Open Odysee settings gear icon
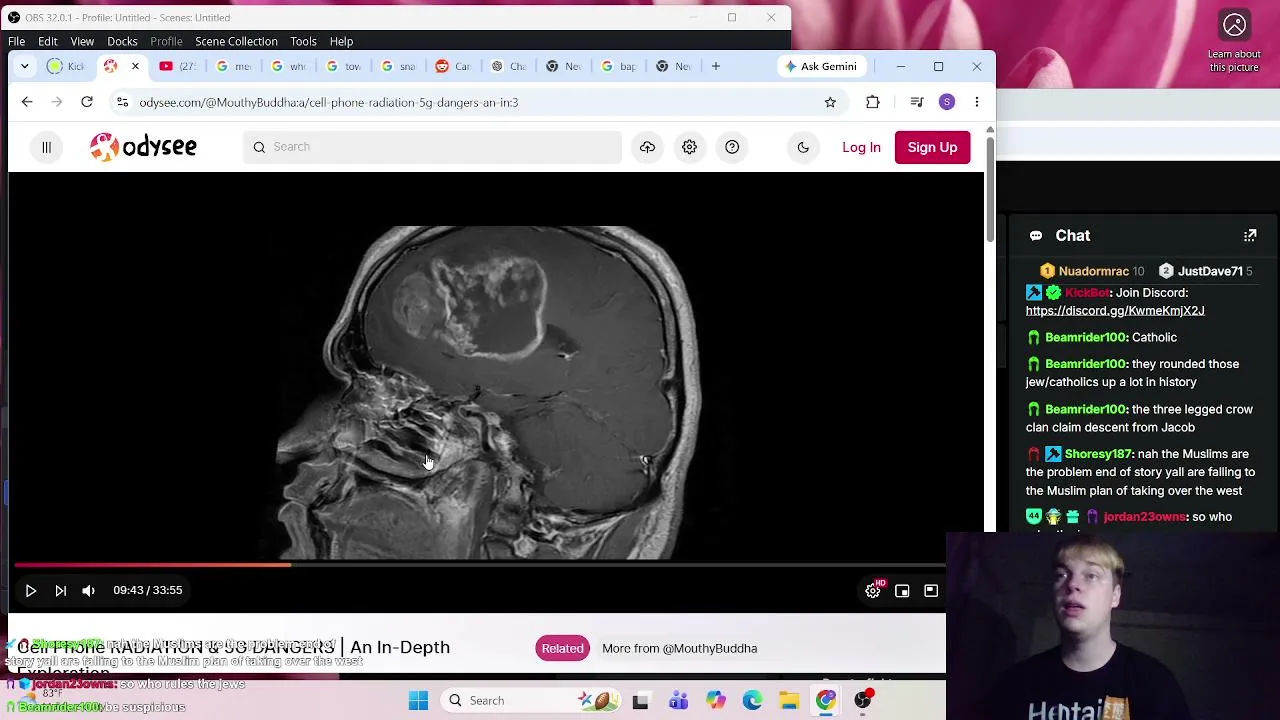The height and width of the screenshot is (720, 1280). 689,147
